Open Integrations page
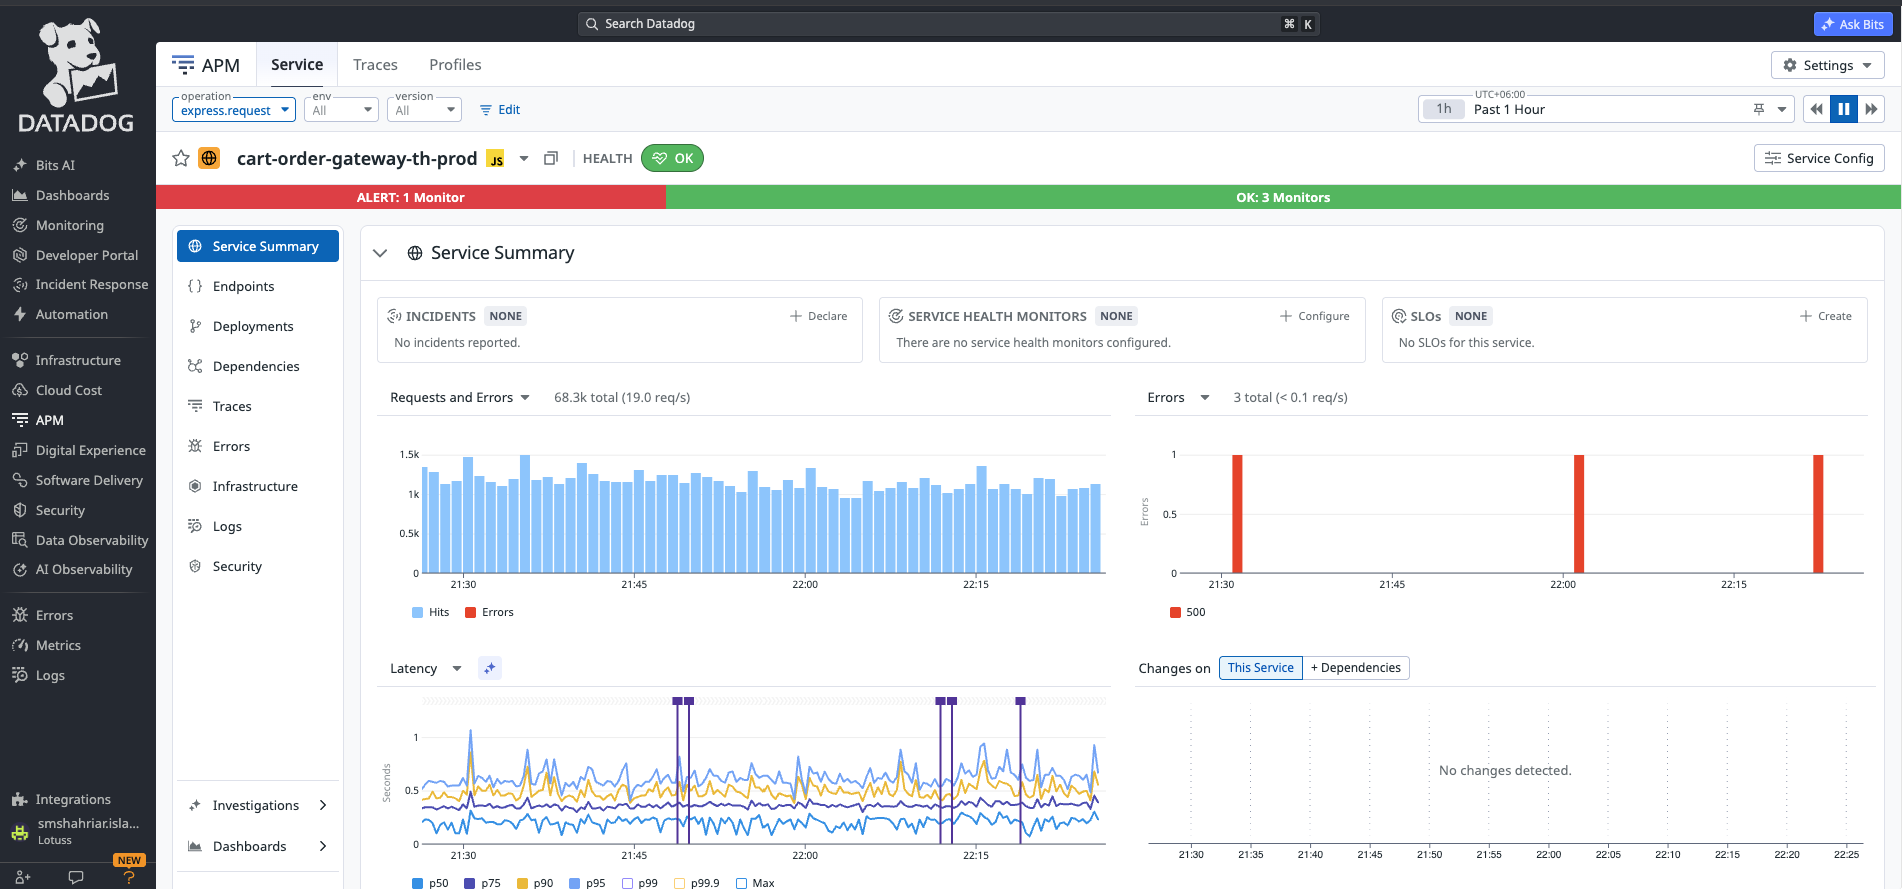Image resolution: width=1902 pixels, height=889 pixels. click(73, 799)
